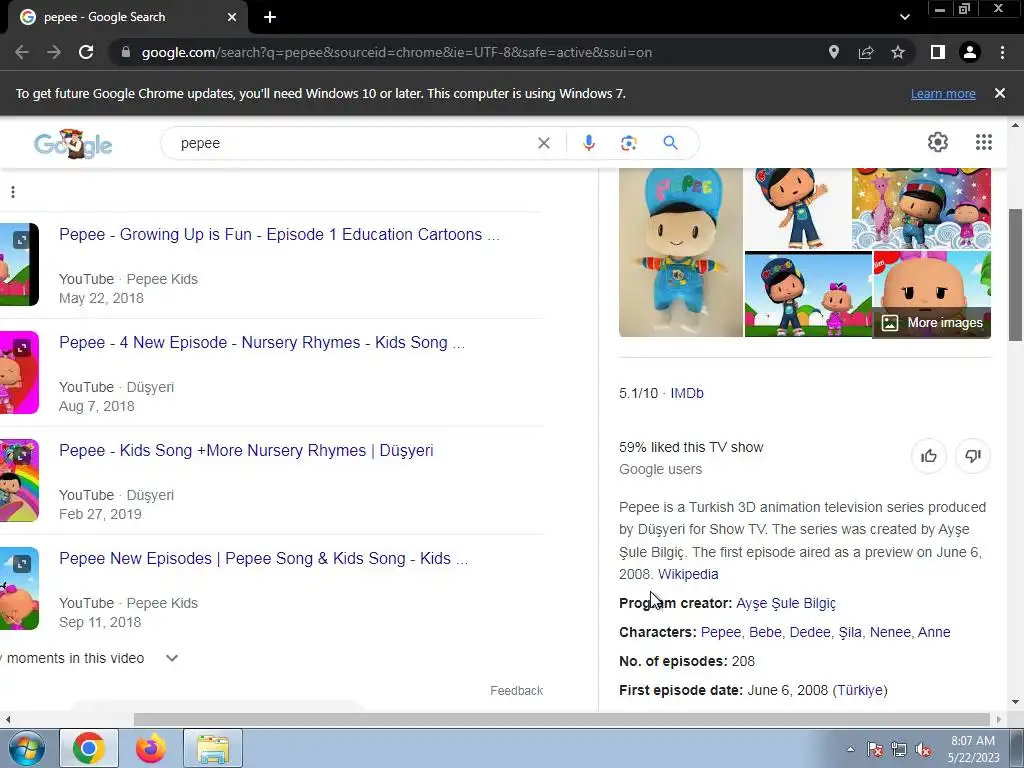
Task: Play thumbnail of Sep 11, 2018 video
Action: pos(19,588)
